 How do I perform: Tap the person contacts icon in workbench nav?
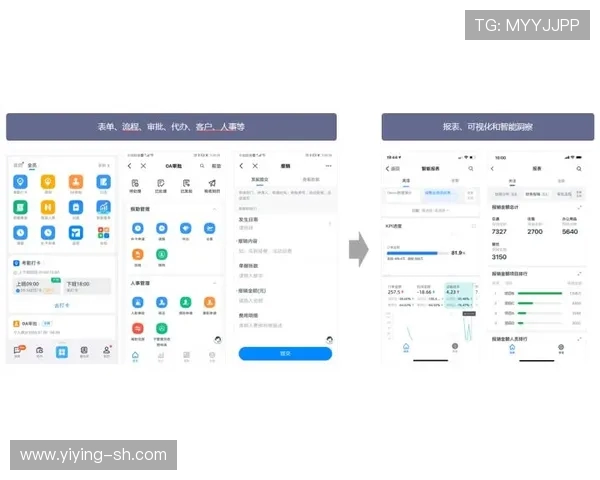click(x=107, y=350)
